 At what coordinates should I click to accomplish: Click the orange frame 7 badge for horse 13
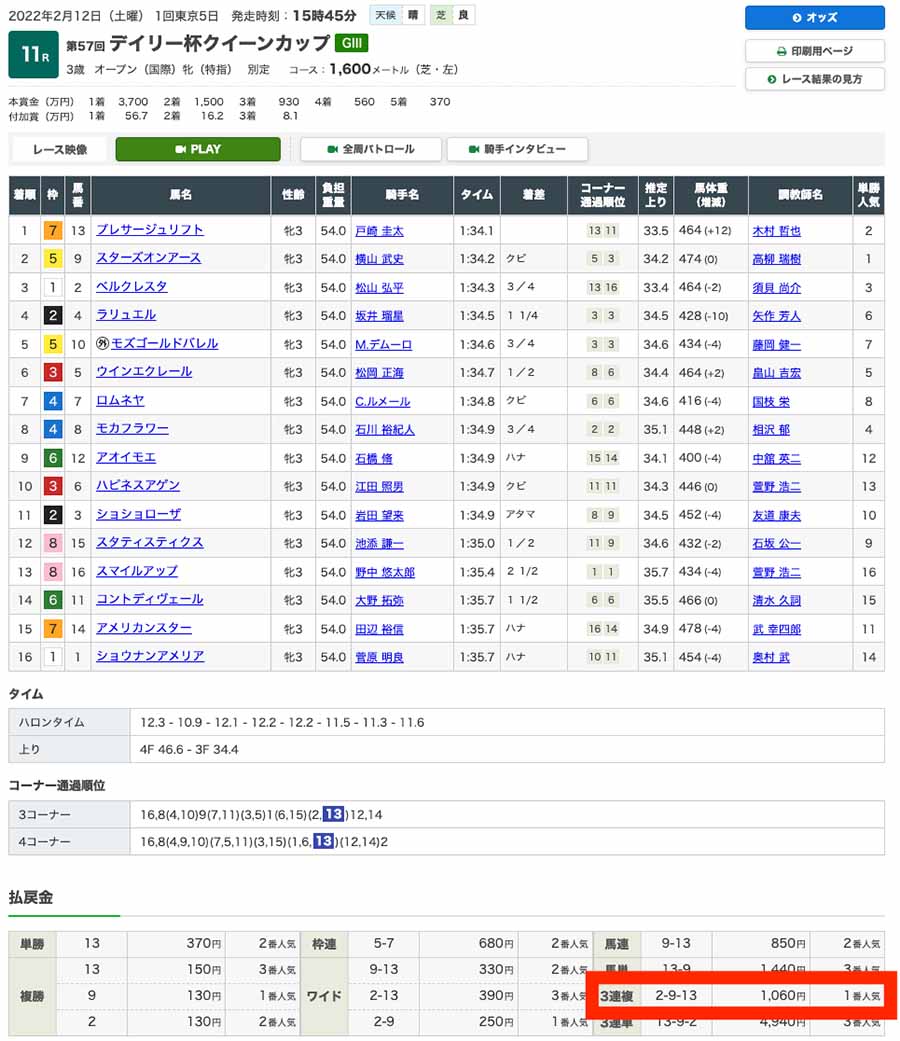(52, 230)
